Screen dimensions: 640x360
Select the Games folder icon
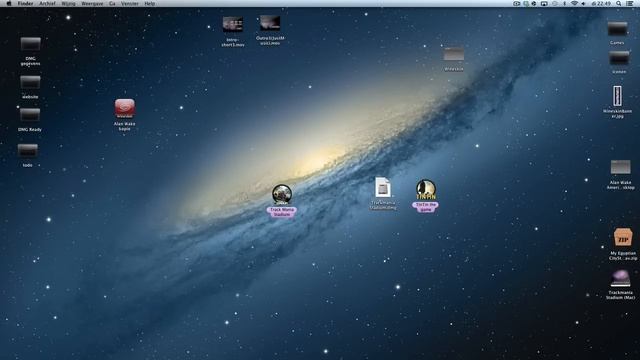(617, 29)
